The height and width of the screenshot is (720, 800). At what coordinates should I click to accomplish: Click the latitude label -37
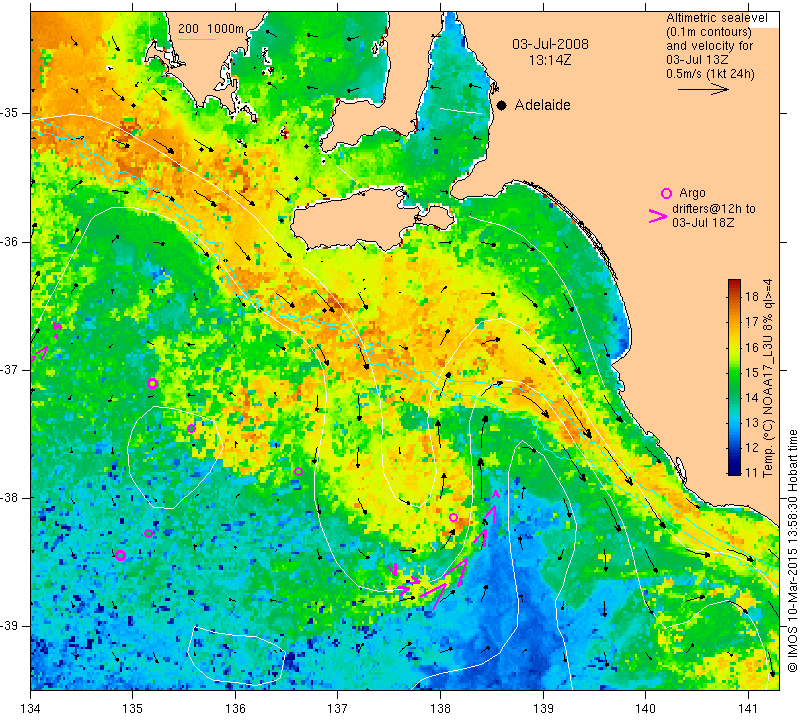tap(10, 369)
